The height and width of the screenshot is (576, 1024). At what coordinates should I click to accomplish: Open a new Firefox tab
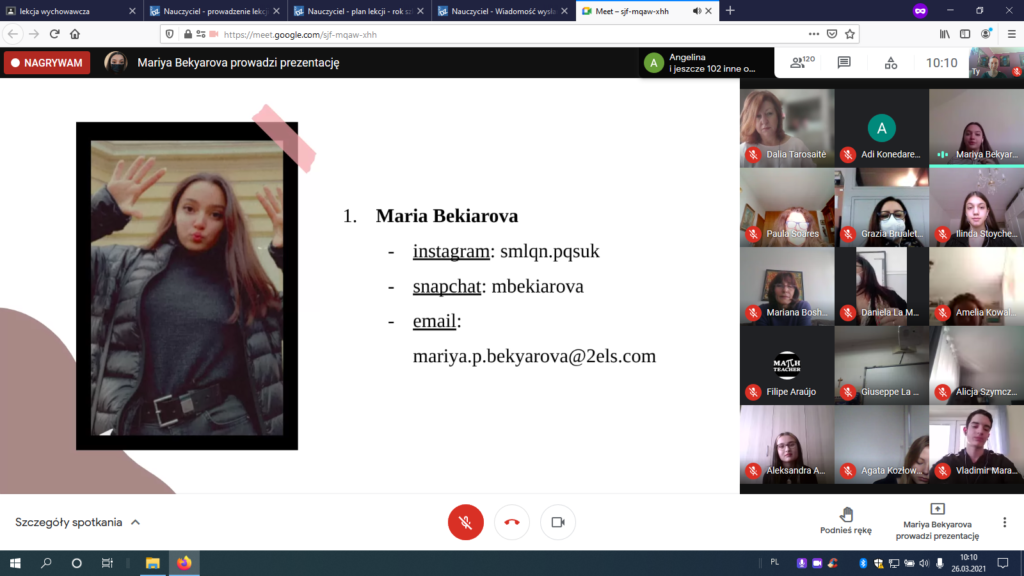pyautogui.click(x=730, y=10)
